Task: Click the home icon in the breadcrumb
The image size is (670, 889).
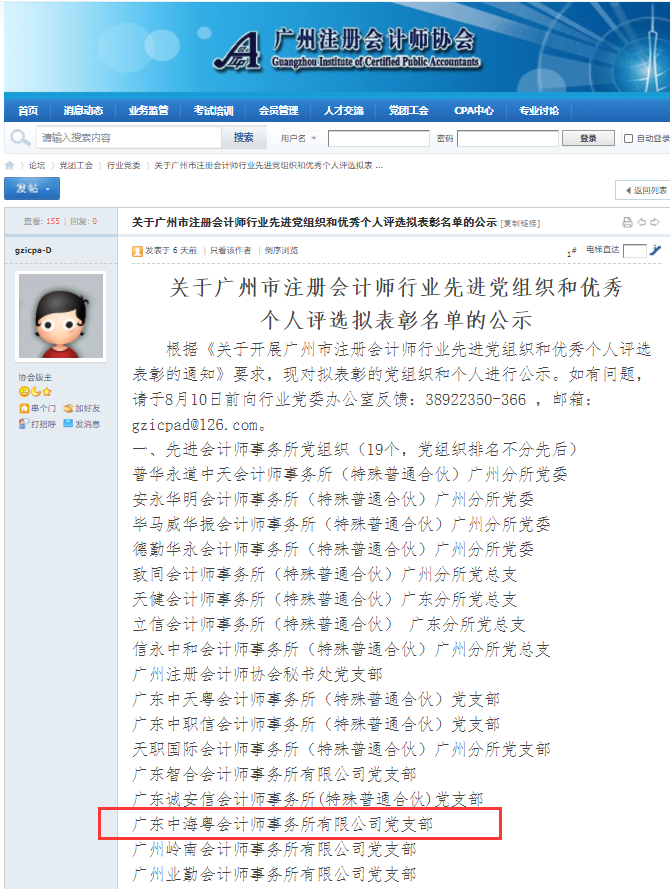Action: (10, 166)
